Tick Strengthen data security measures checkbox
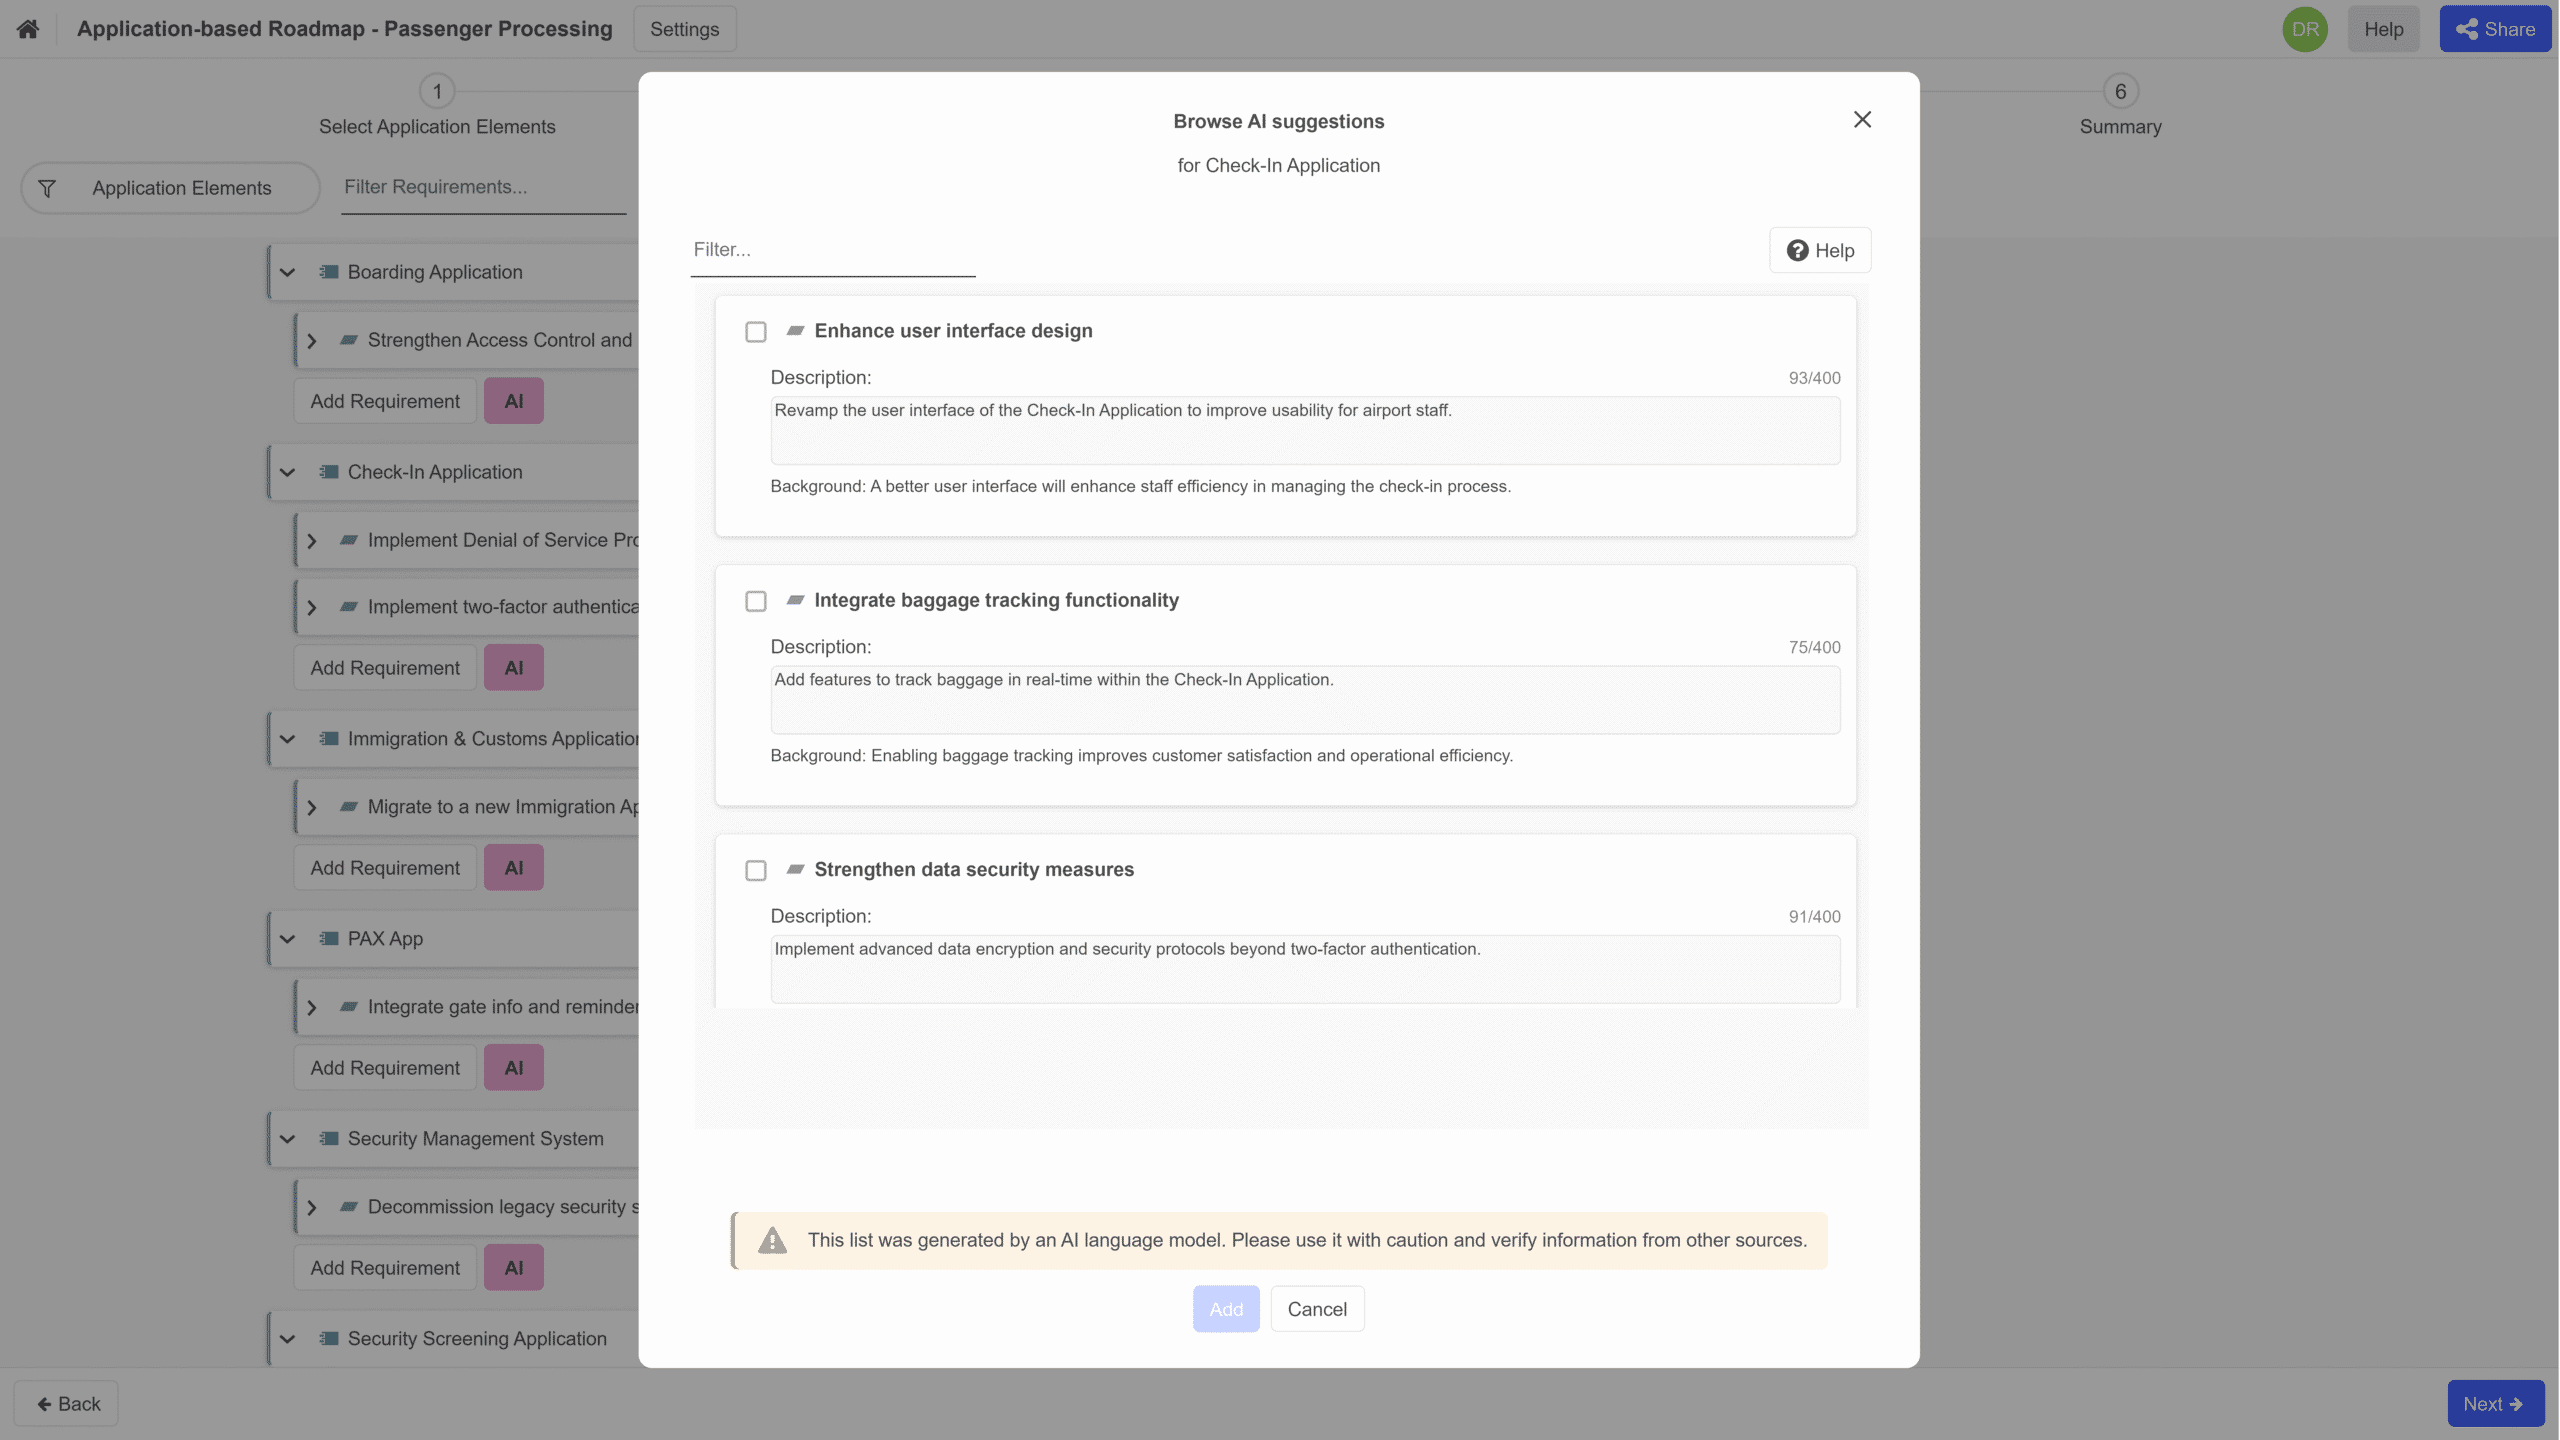The width and height of the screenshot is (2560, 1440). [756, 871]
